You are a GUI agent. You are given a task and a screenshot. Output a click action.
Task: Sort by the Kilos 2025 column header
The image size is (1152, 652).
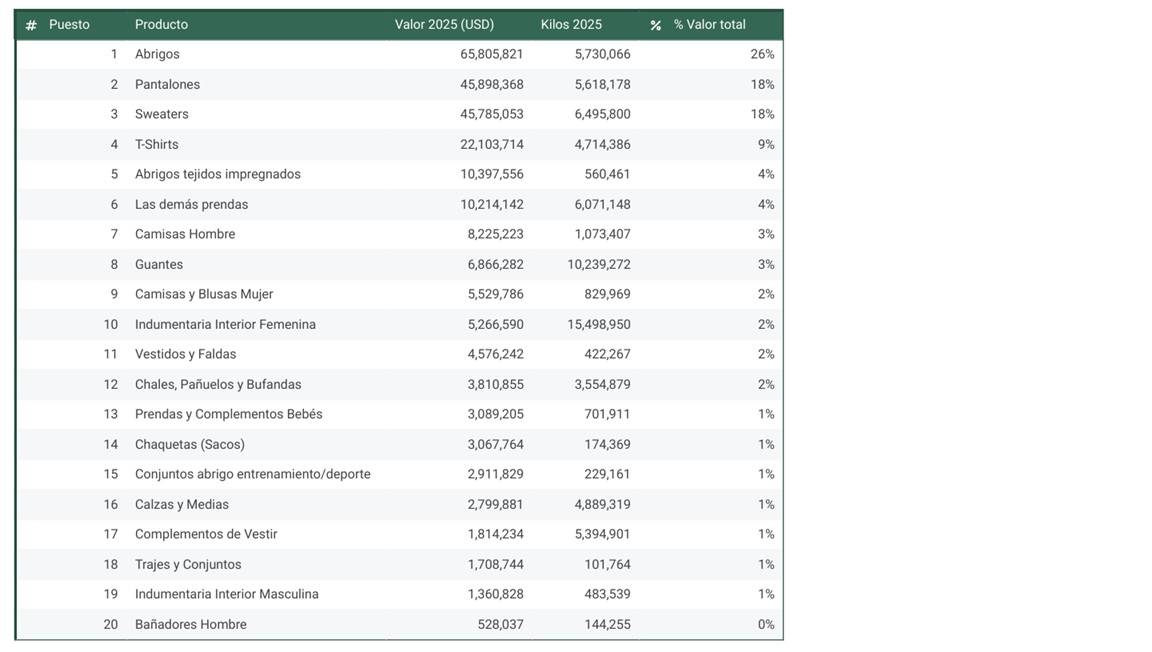coord(571,24)
